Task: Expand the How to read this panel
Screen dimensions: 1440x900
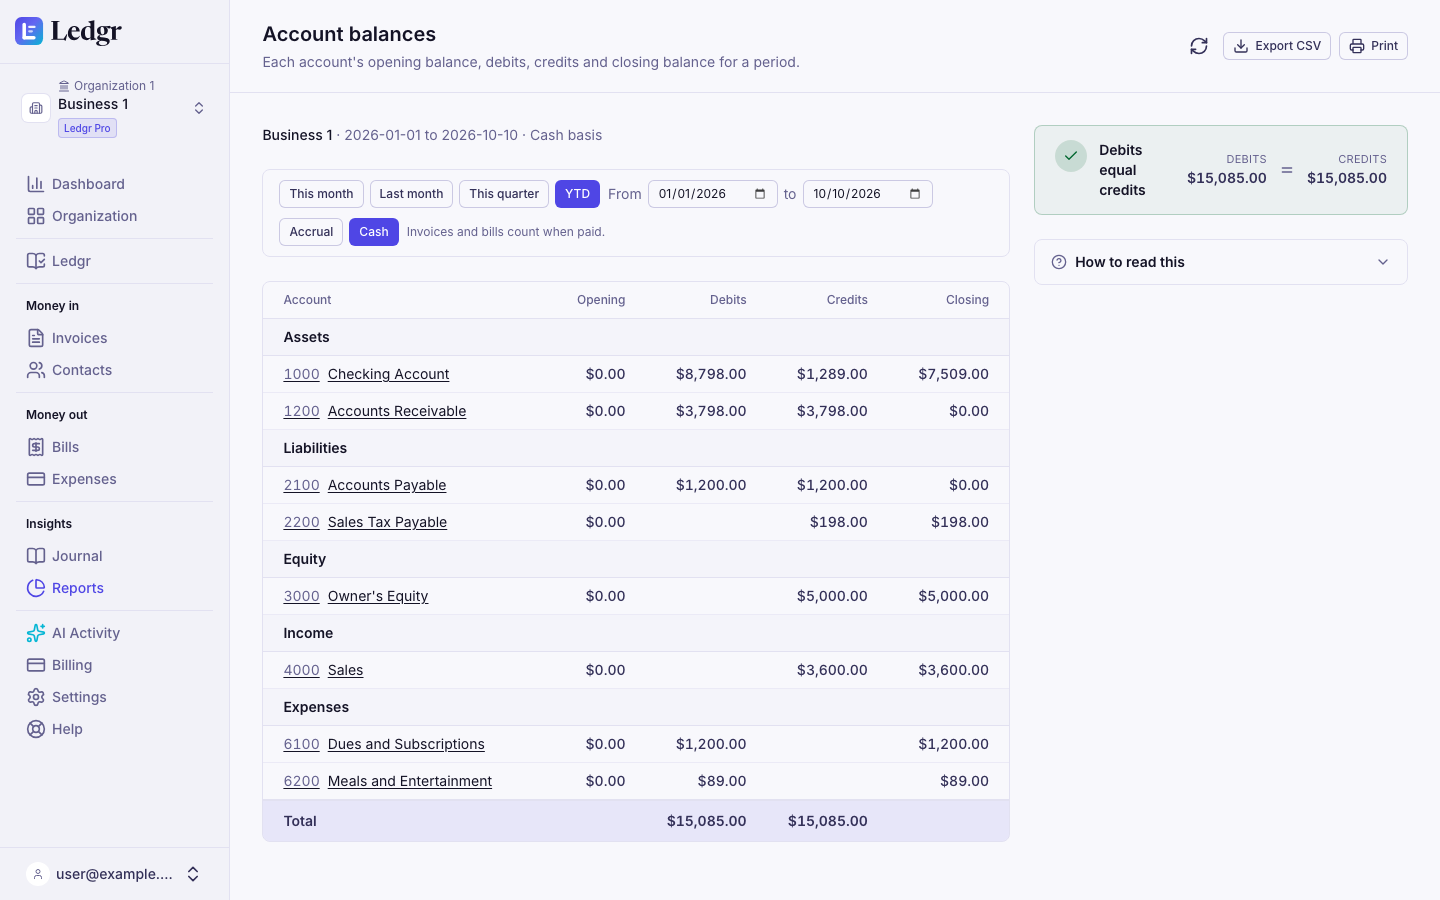Action: 1221,262
